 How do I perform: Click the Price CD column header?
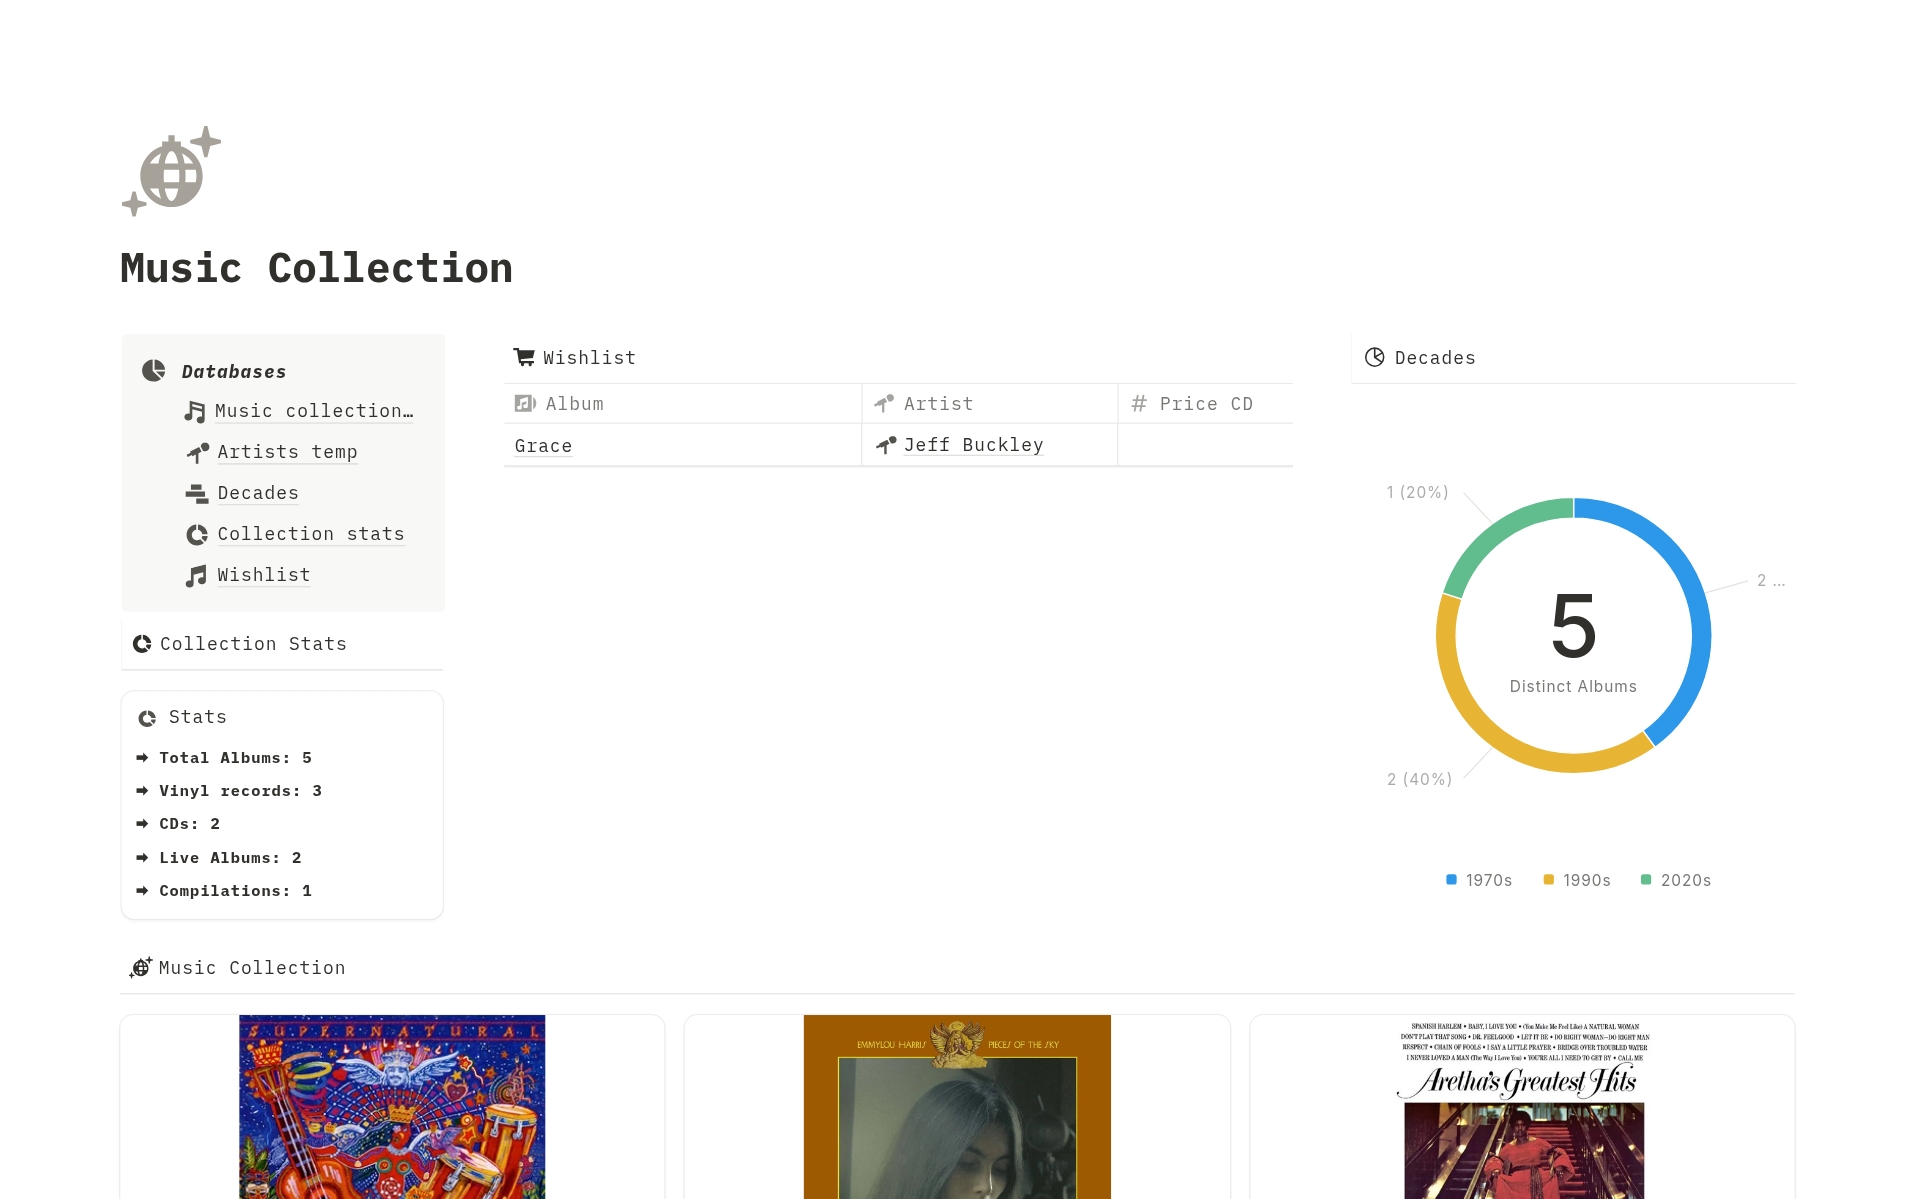click(1205, 404)
